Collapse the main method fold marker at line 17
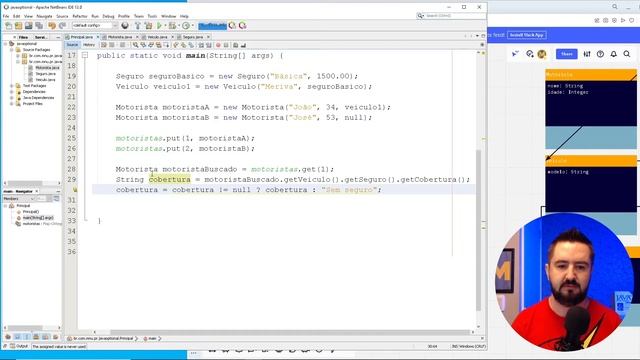This screenshot has height=360, width=640. coord(85,55)
